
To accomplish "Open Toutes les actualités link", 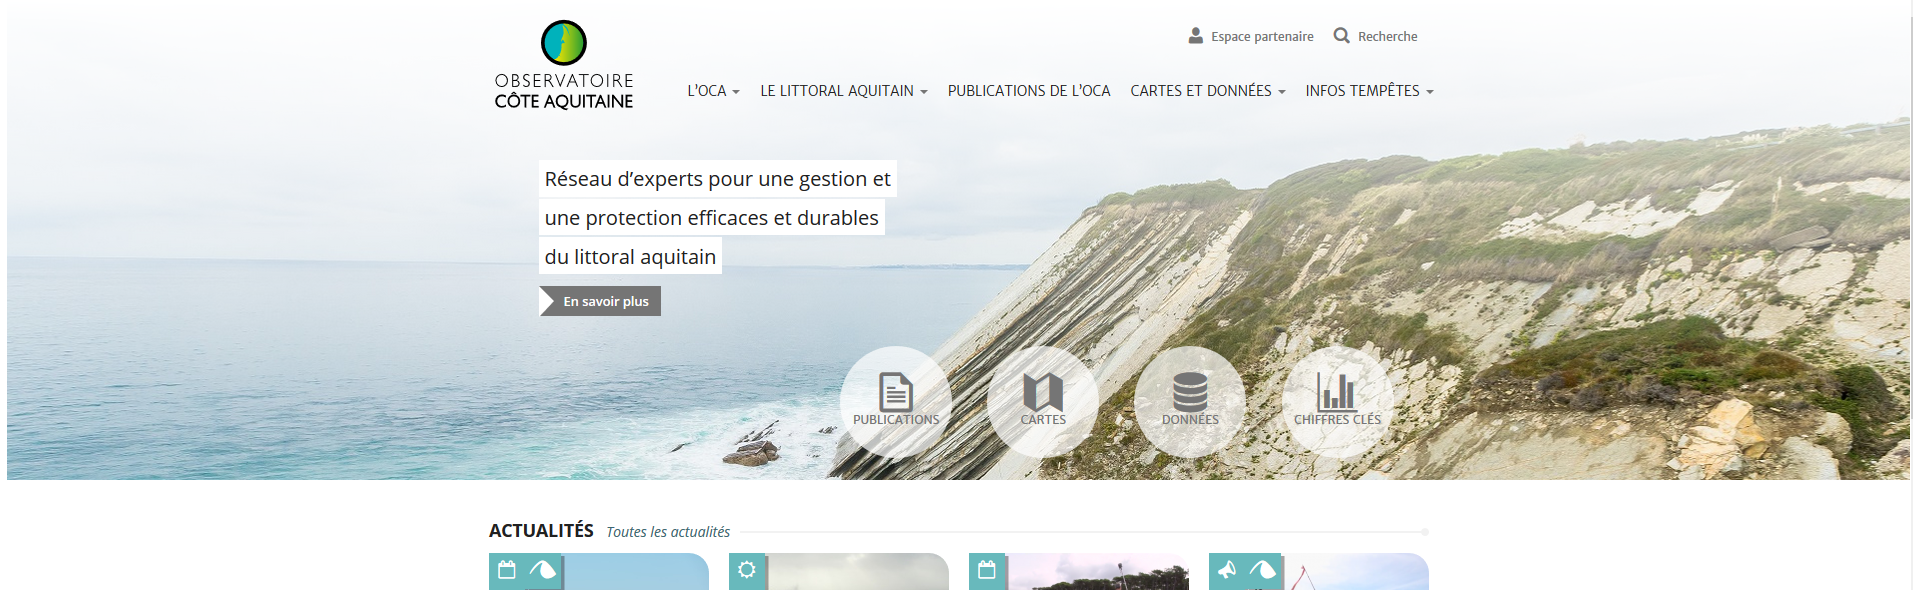I will click(x=668, y=532).
